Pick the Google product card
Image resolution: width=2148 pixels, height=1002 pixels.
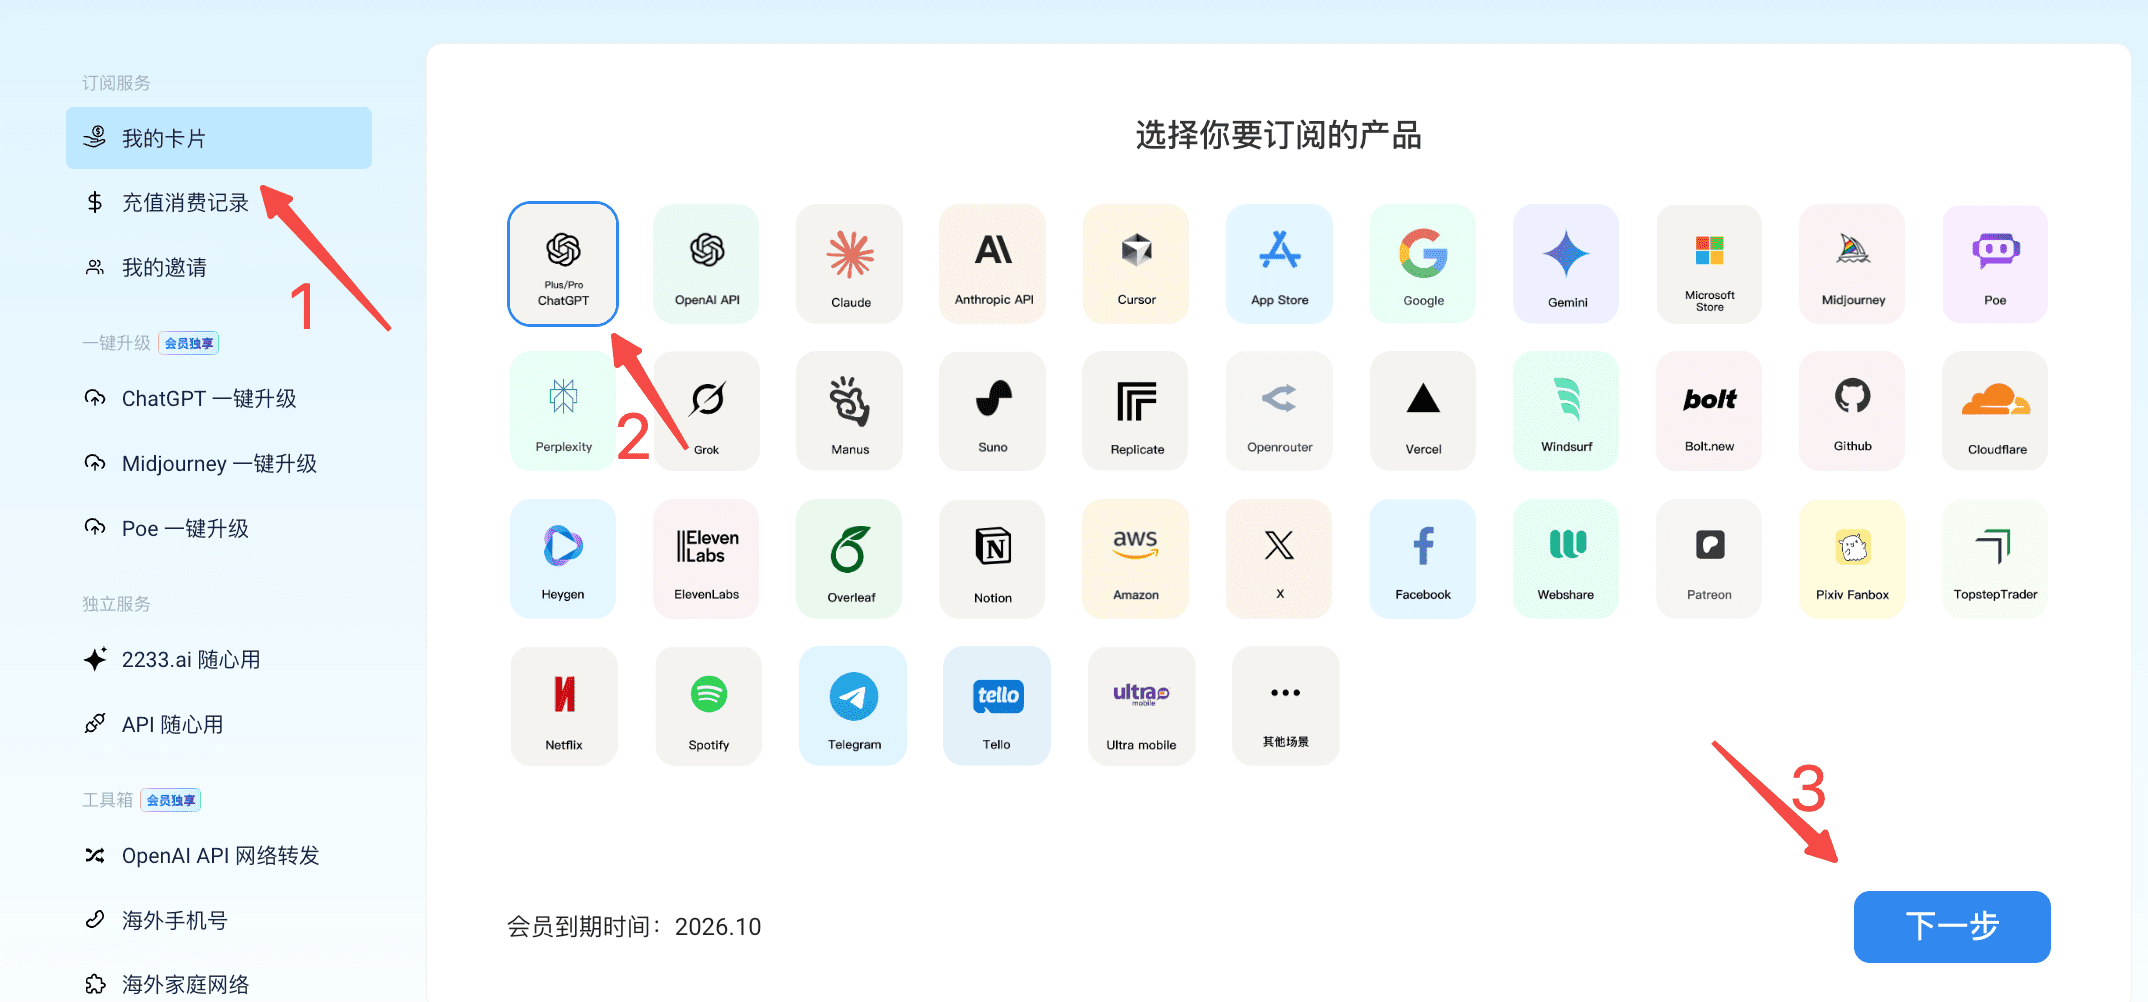tap(1423, 264)
